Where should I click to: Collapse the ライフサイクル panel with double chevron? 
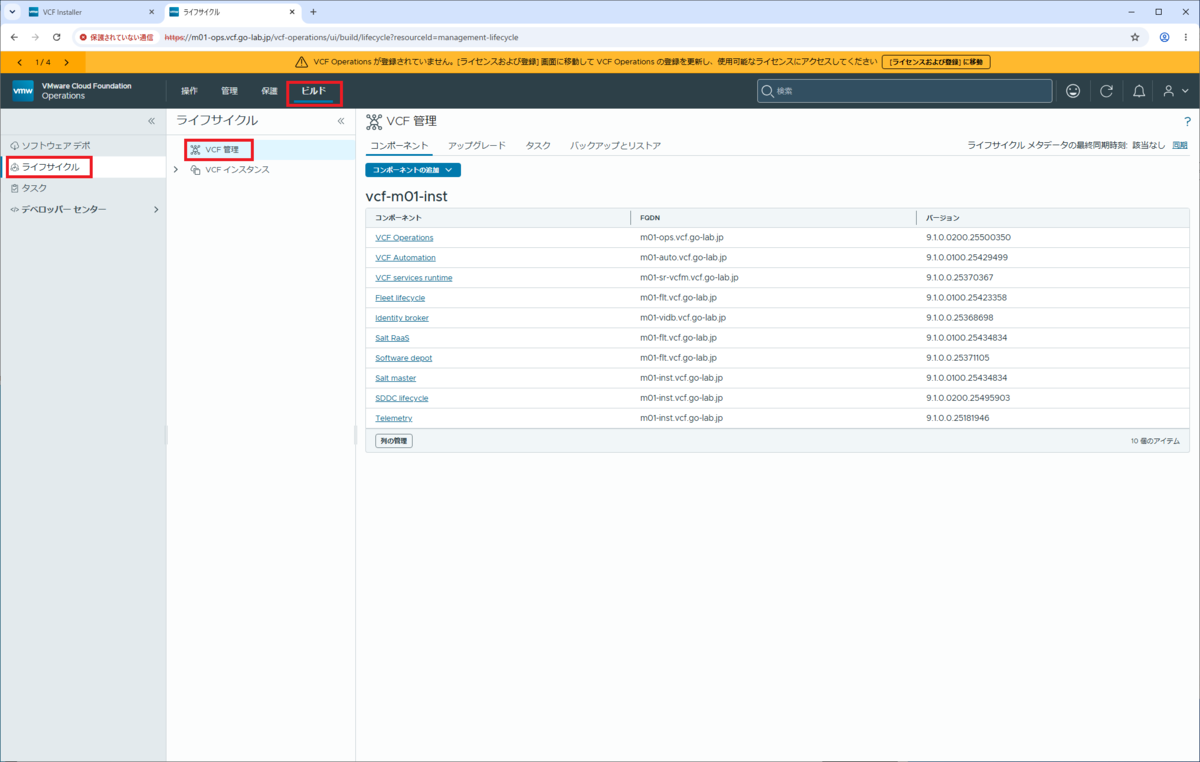point(340,121)
